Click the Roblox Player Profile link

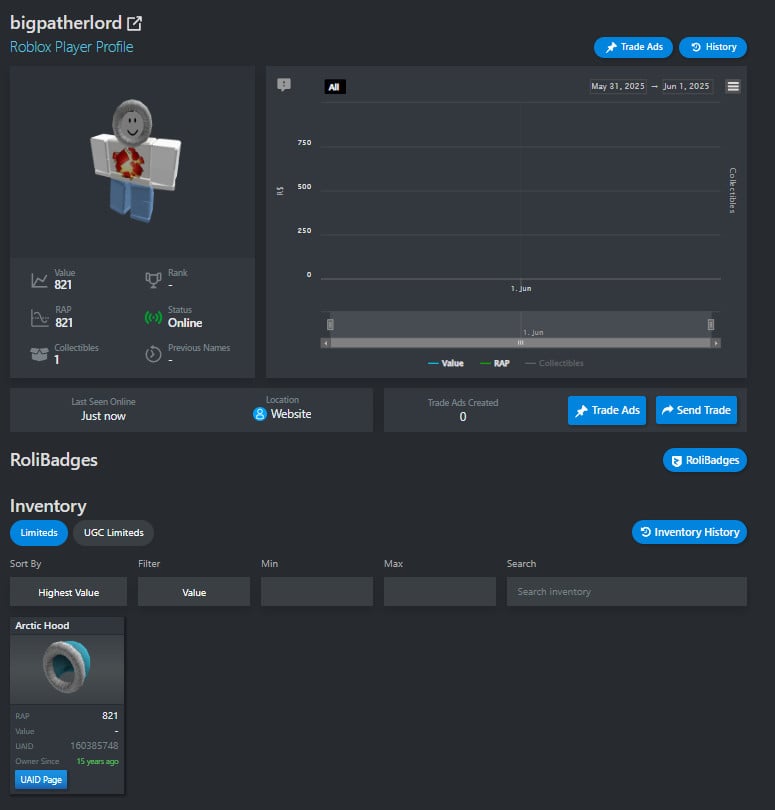click(x=72, y=47)
